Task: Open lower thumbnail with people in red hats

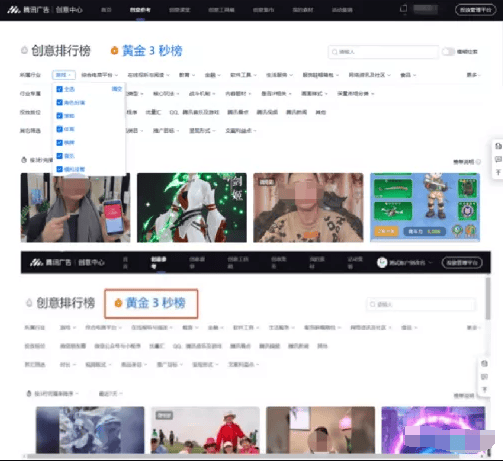Action: click(205, 430)
